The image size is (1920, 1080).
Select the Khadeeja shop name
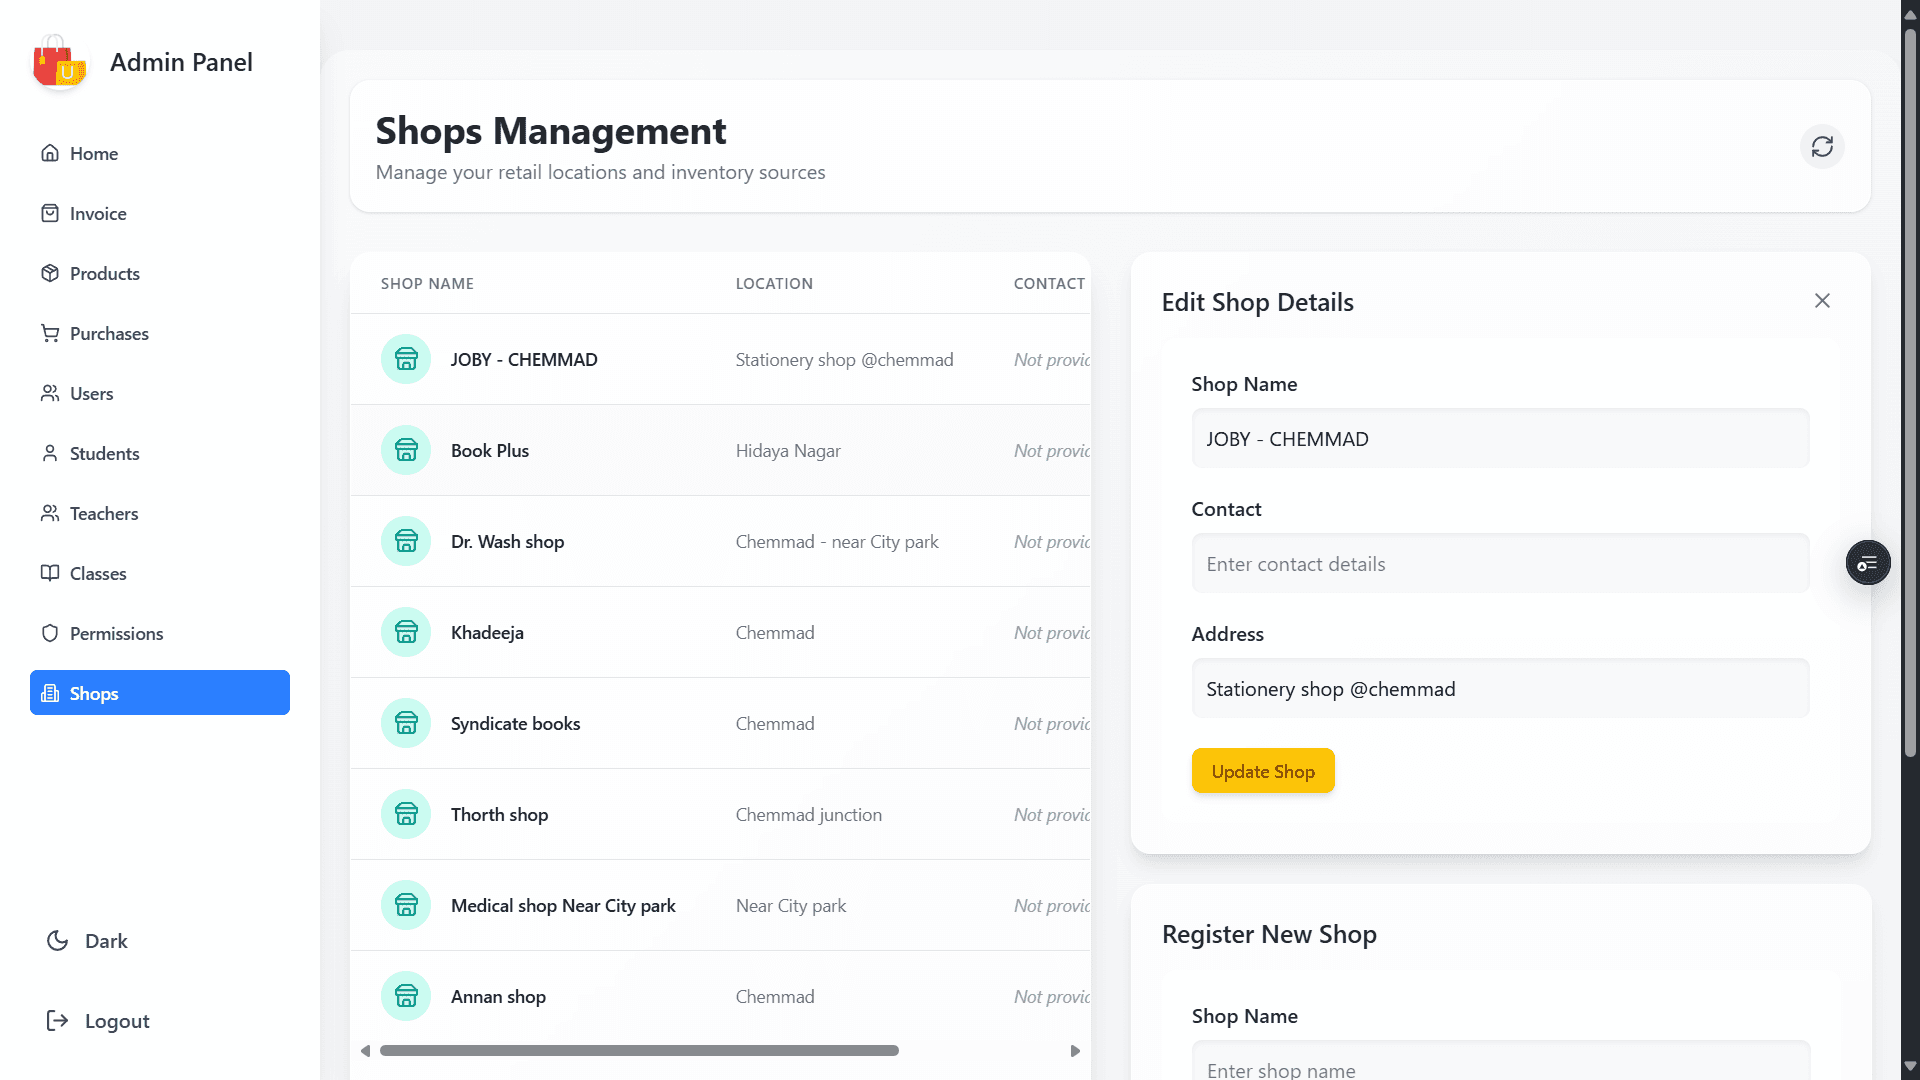(x=487, y=632)
